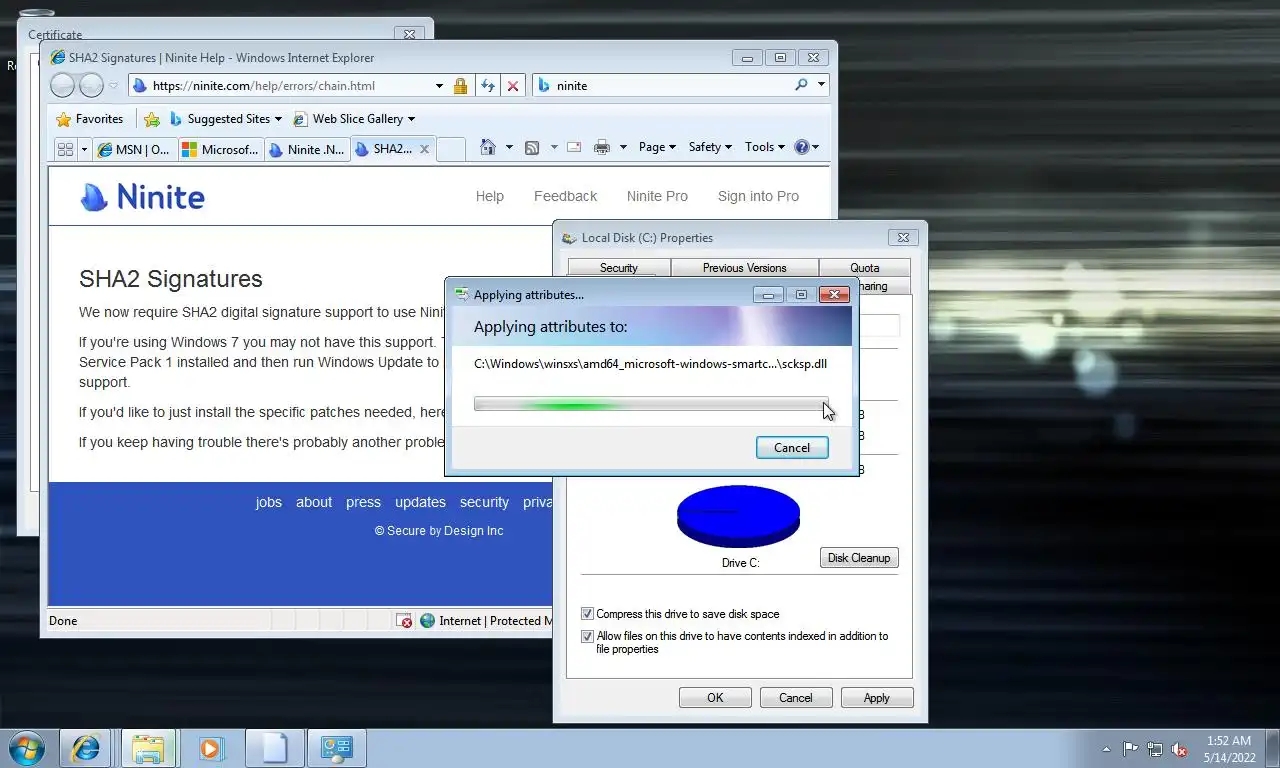Click the red stop loading icon
1280x768 pixels.
pos(513,86)
